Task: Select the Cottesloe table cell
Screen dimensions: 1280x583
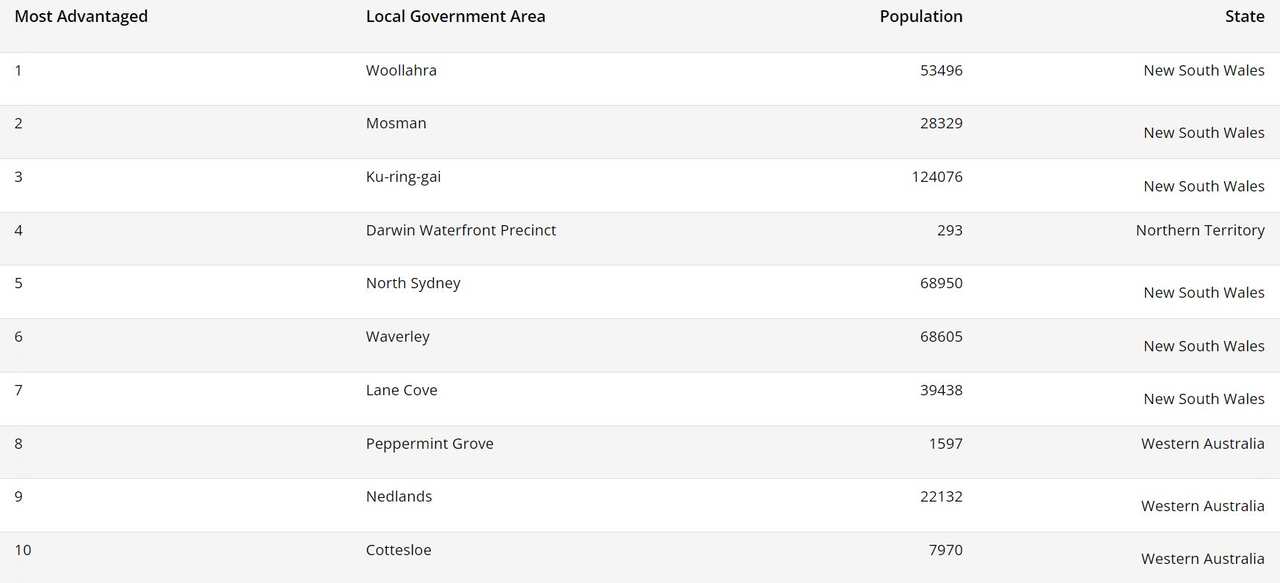Action: click(x=399, y=550)
